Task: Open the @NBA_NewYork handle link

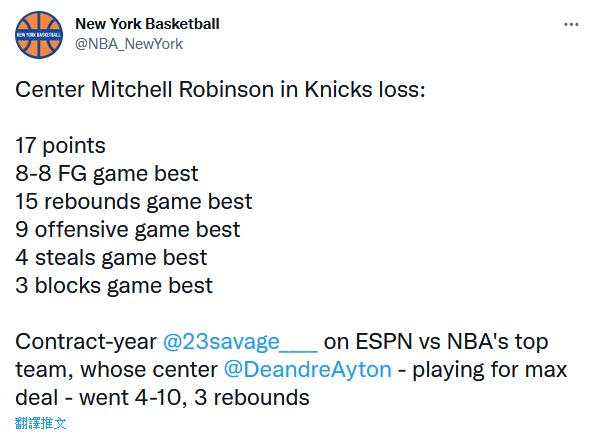Action: pos(129,44)
